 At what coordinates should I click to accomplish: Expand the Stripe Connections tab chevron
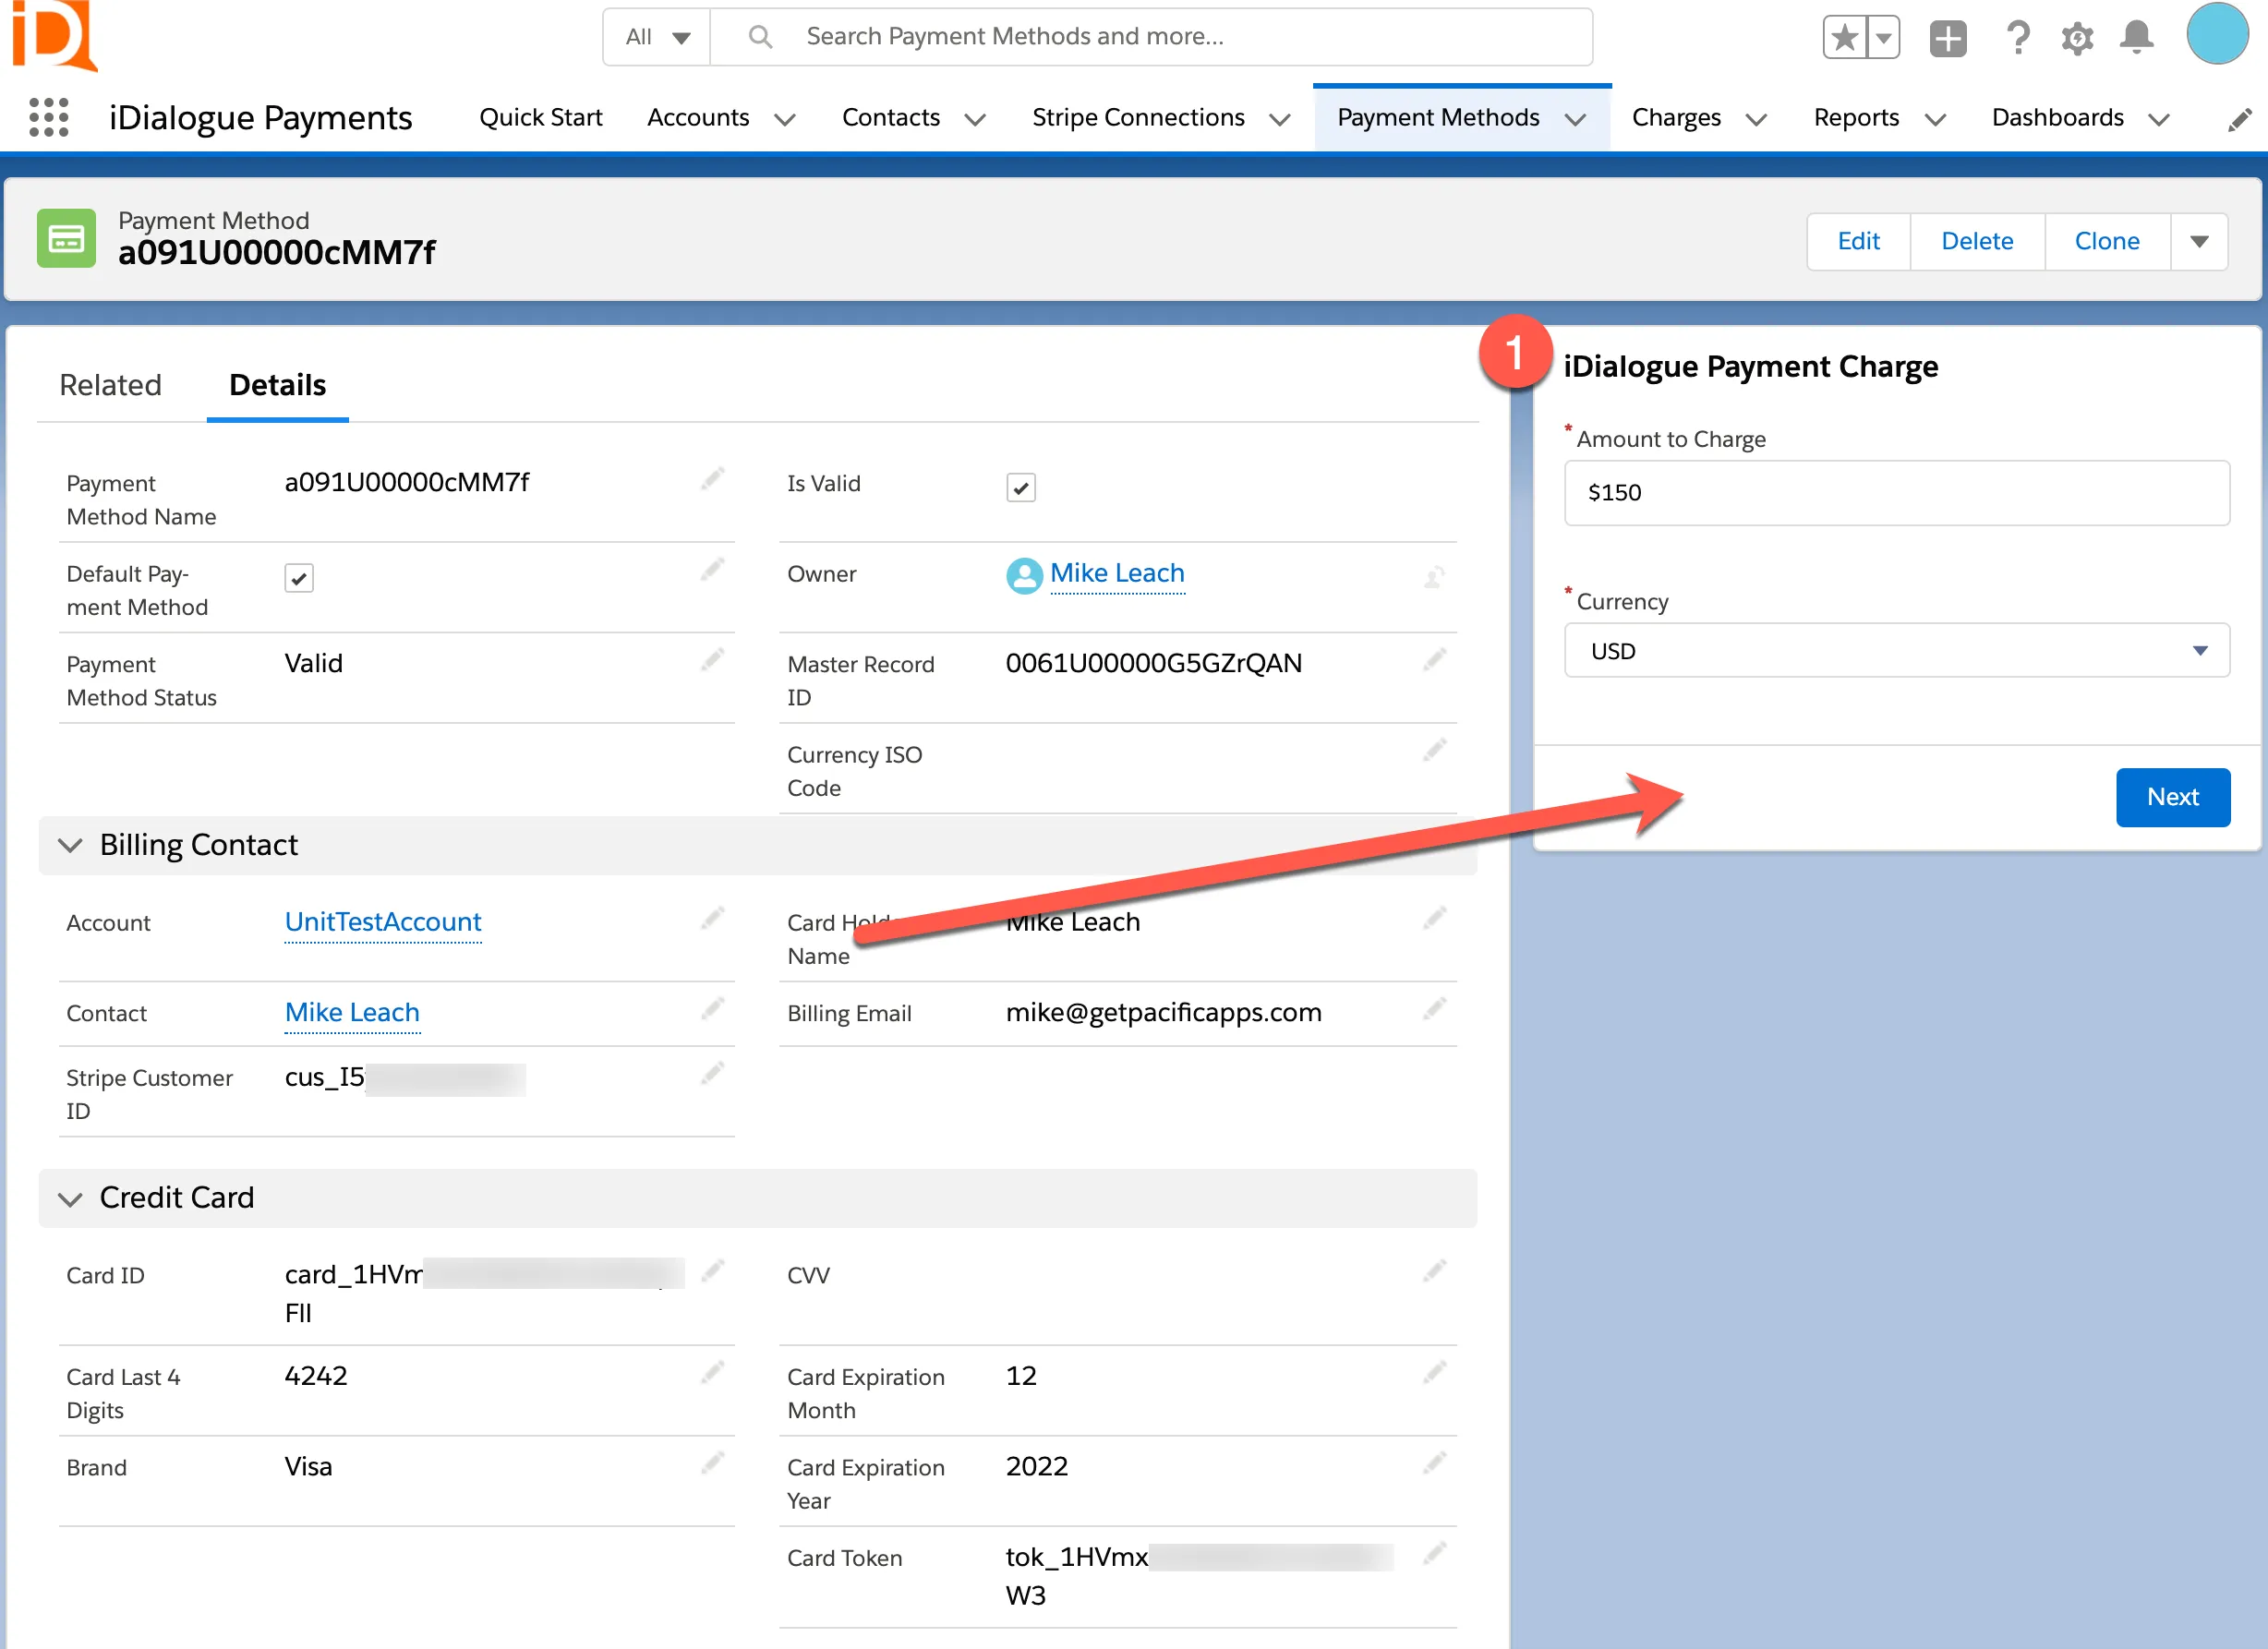[1279, 120]
